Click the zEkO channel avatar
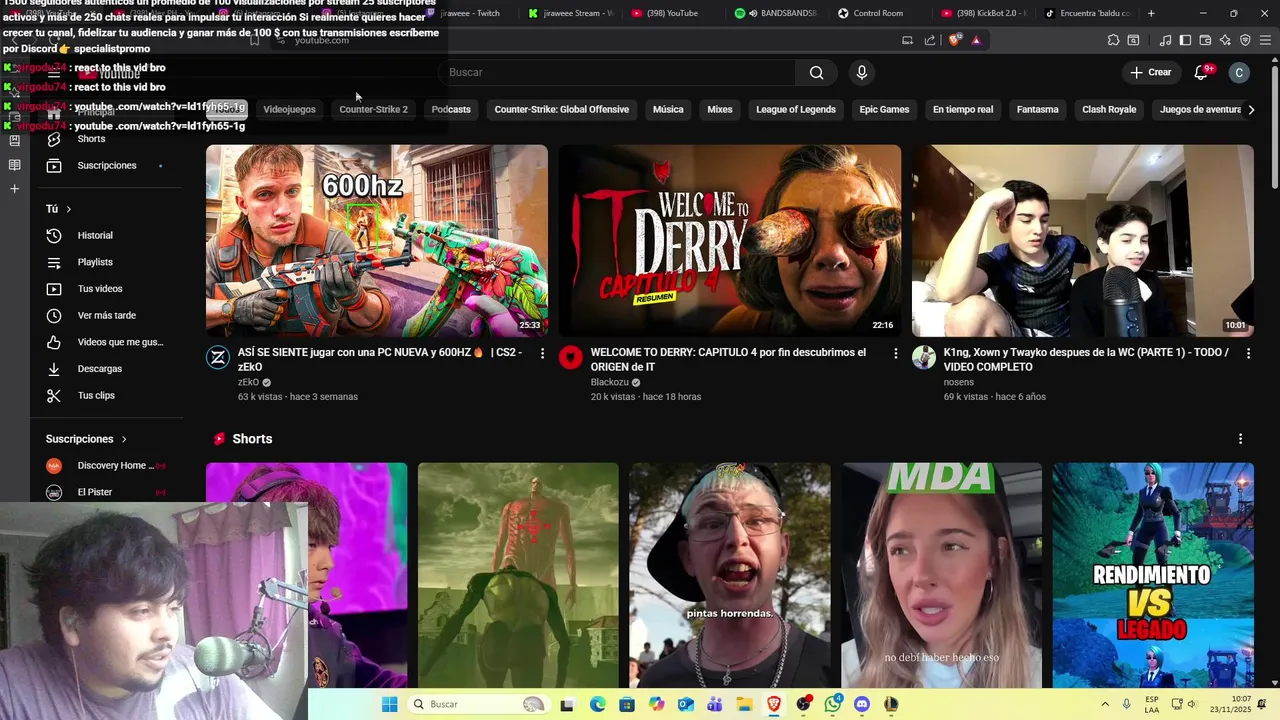 [218, 357]
